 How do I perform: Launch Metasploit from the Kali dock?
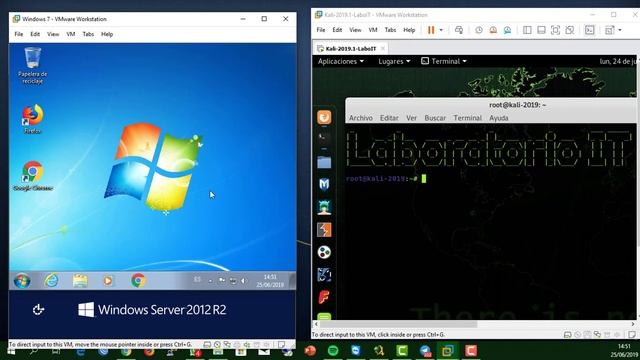pos(324,184)
